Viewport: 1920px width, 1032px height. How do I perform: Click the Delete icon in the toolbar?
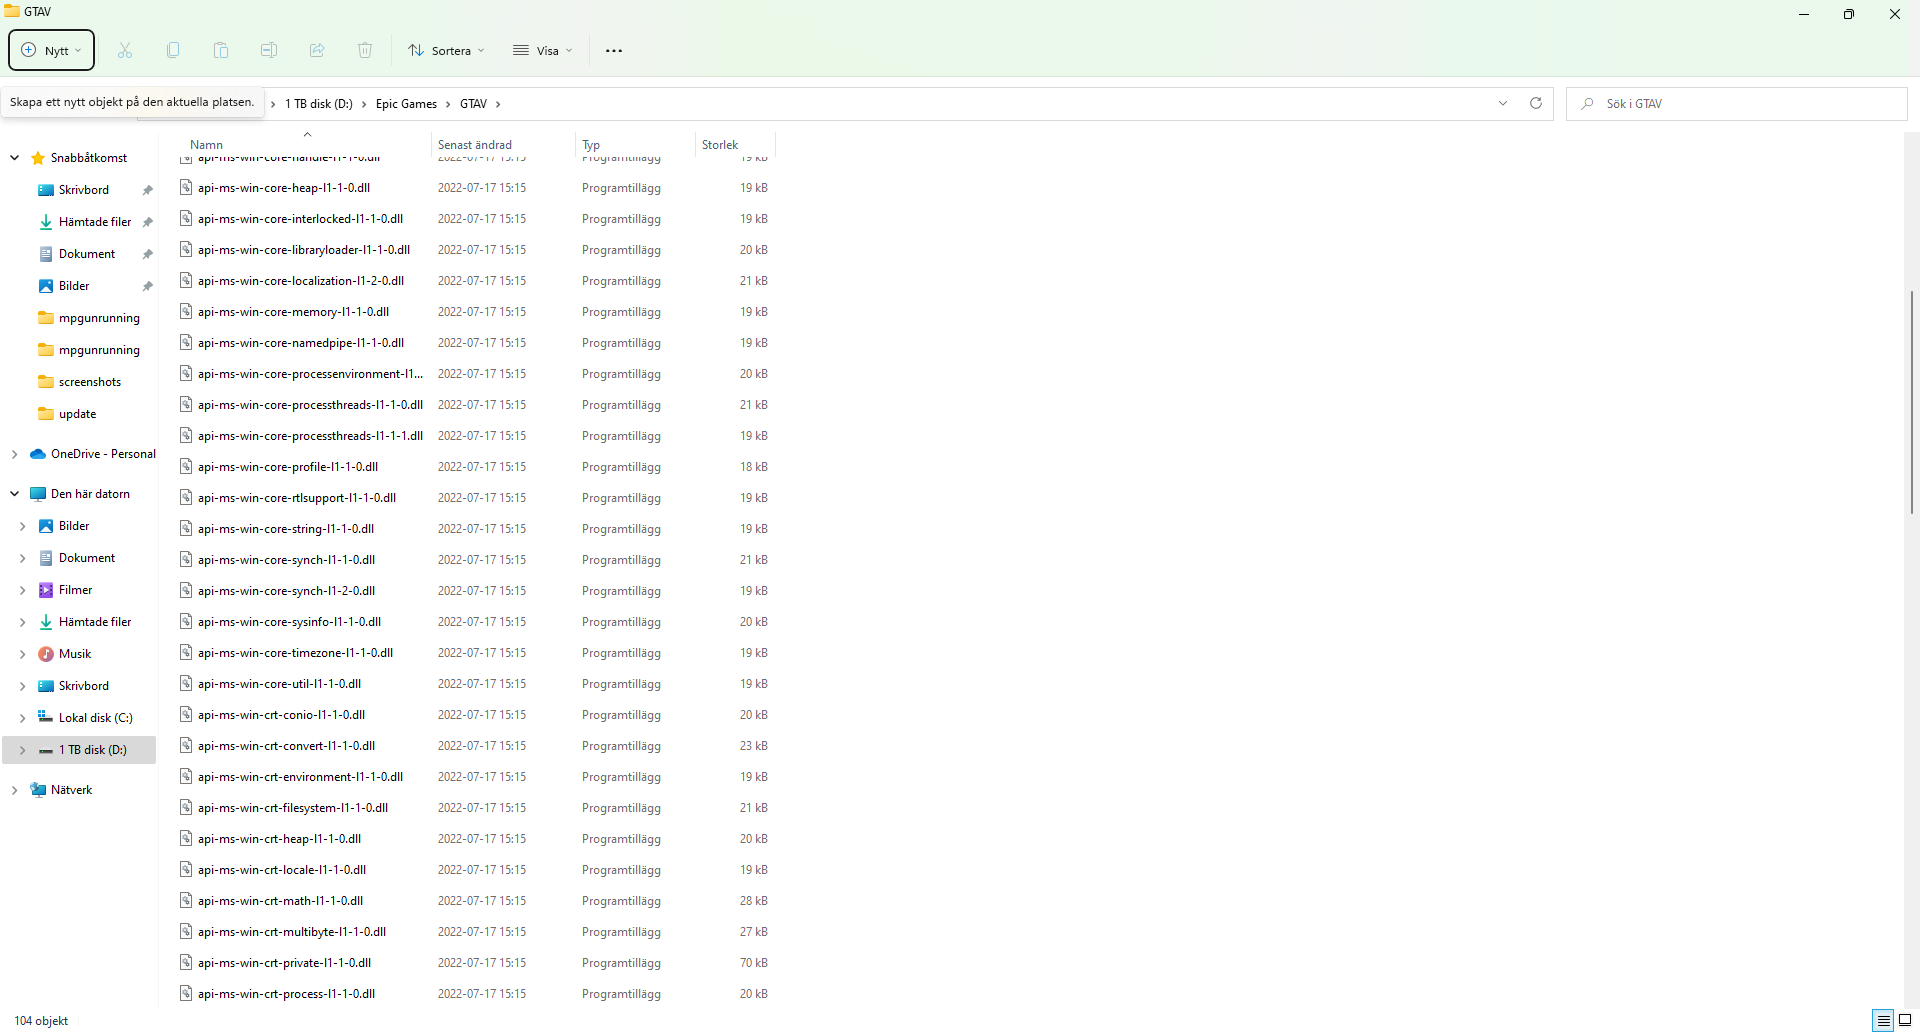(x=364, y=50)
